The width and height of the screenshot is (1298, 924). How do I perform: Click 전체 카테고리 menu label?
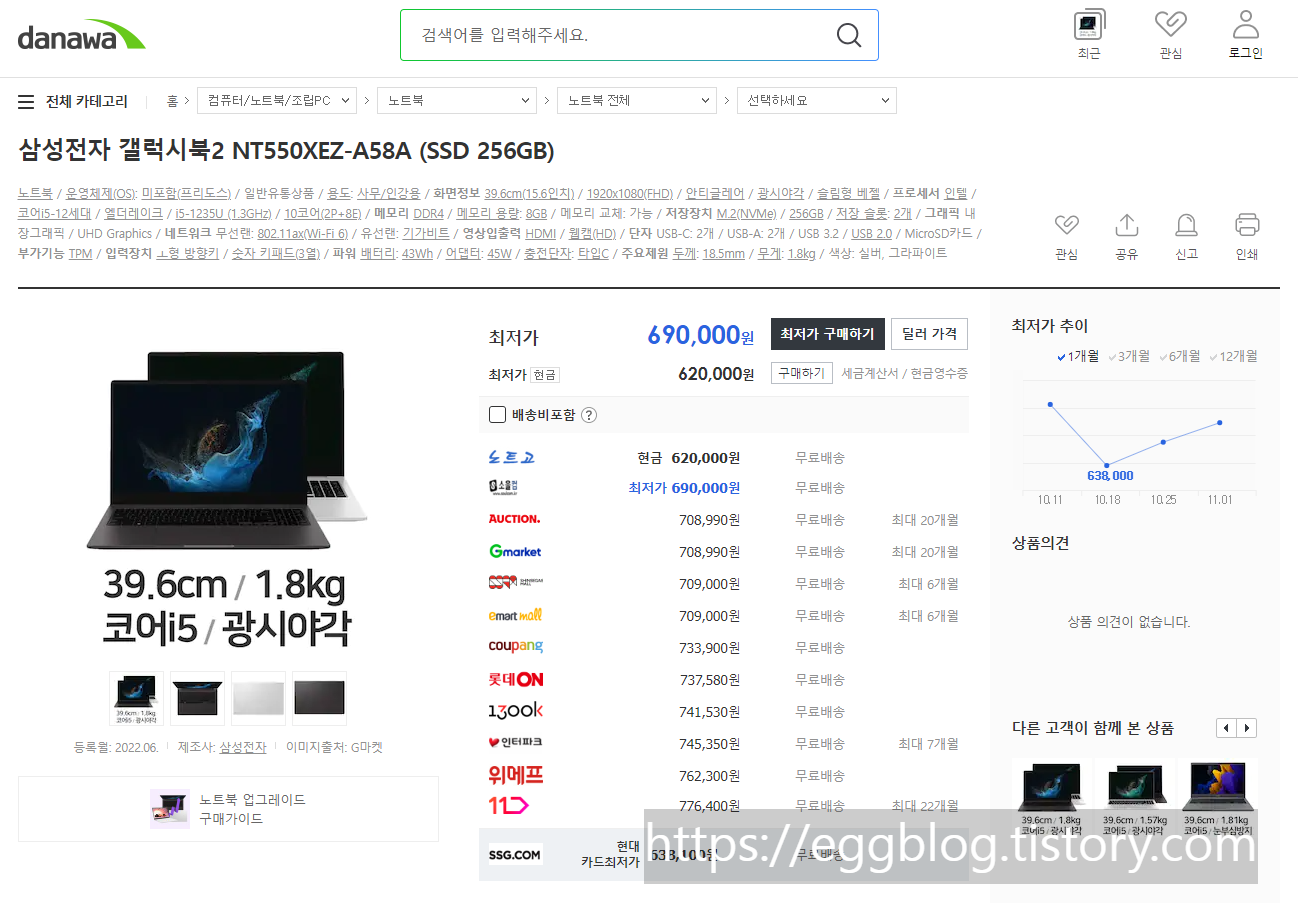(87, 101)
